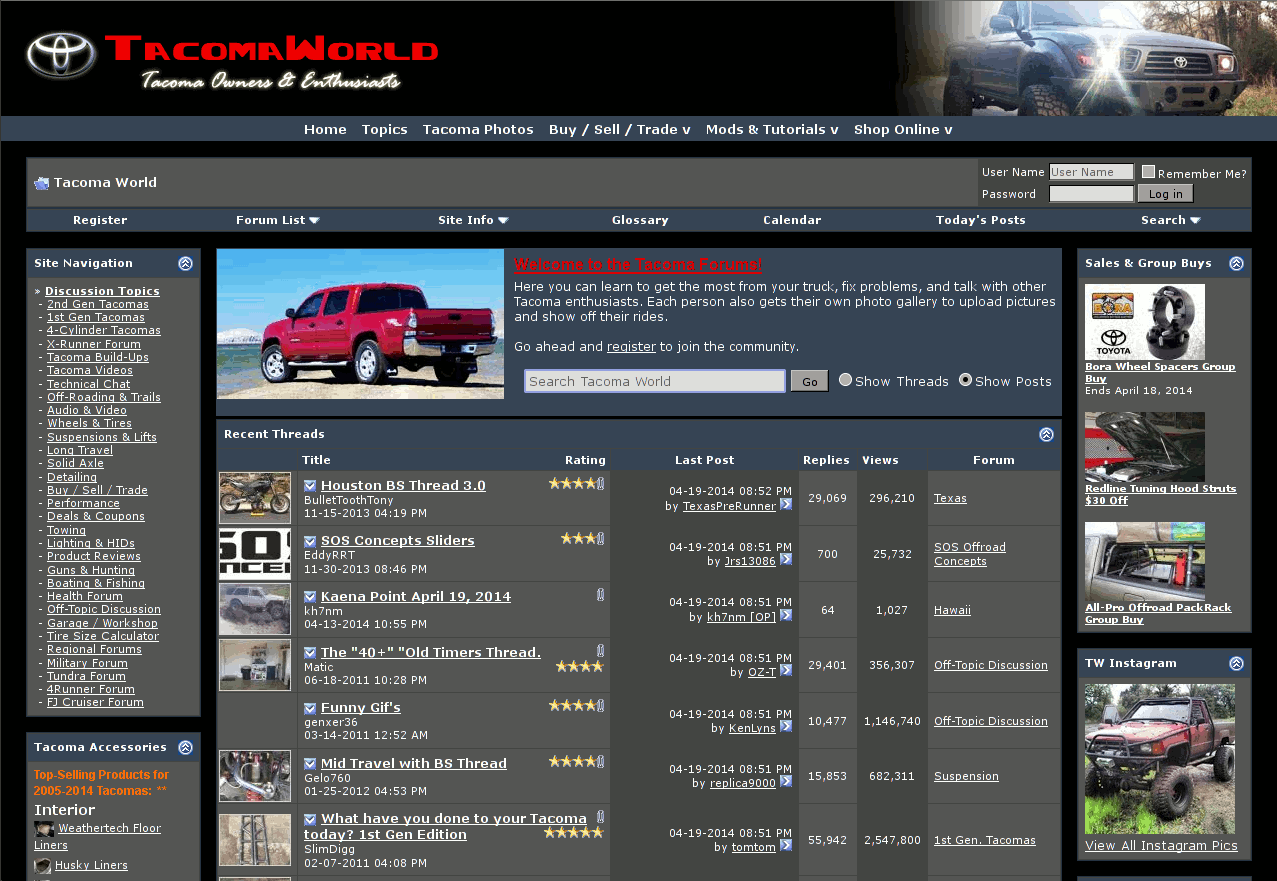Go to last post by OZ-T
The width and height of the screenshot is (1277, 881).
click(786, 671)
